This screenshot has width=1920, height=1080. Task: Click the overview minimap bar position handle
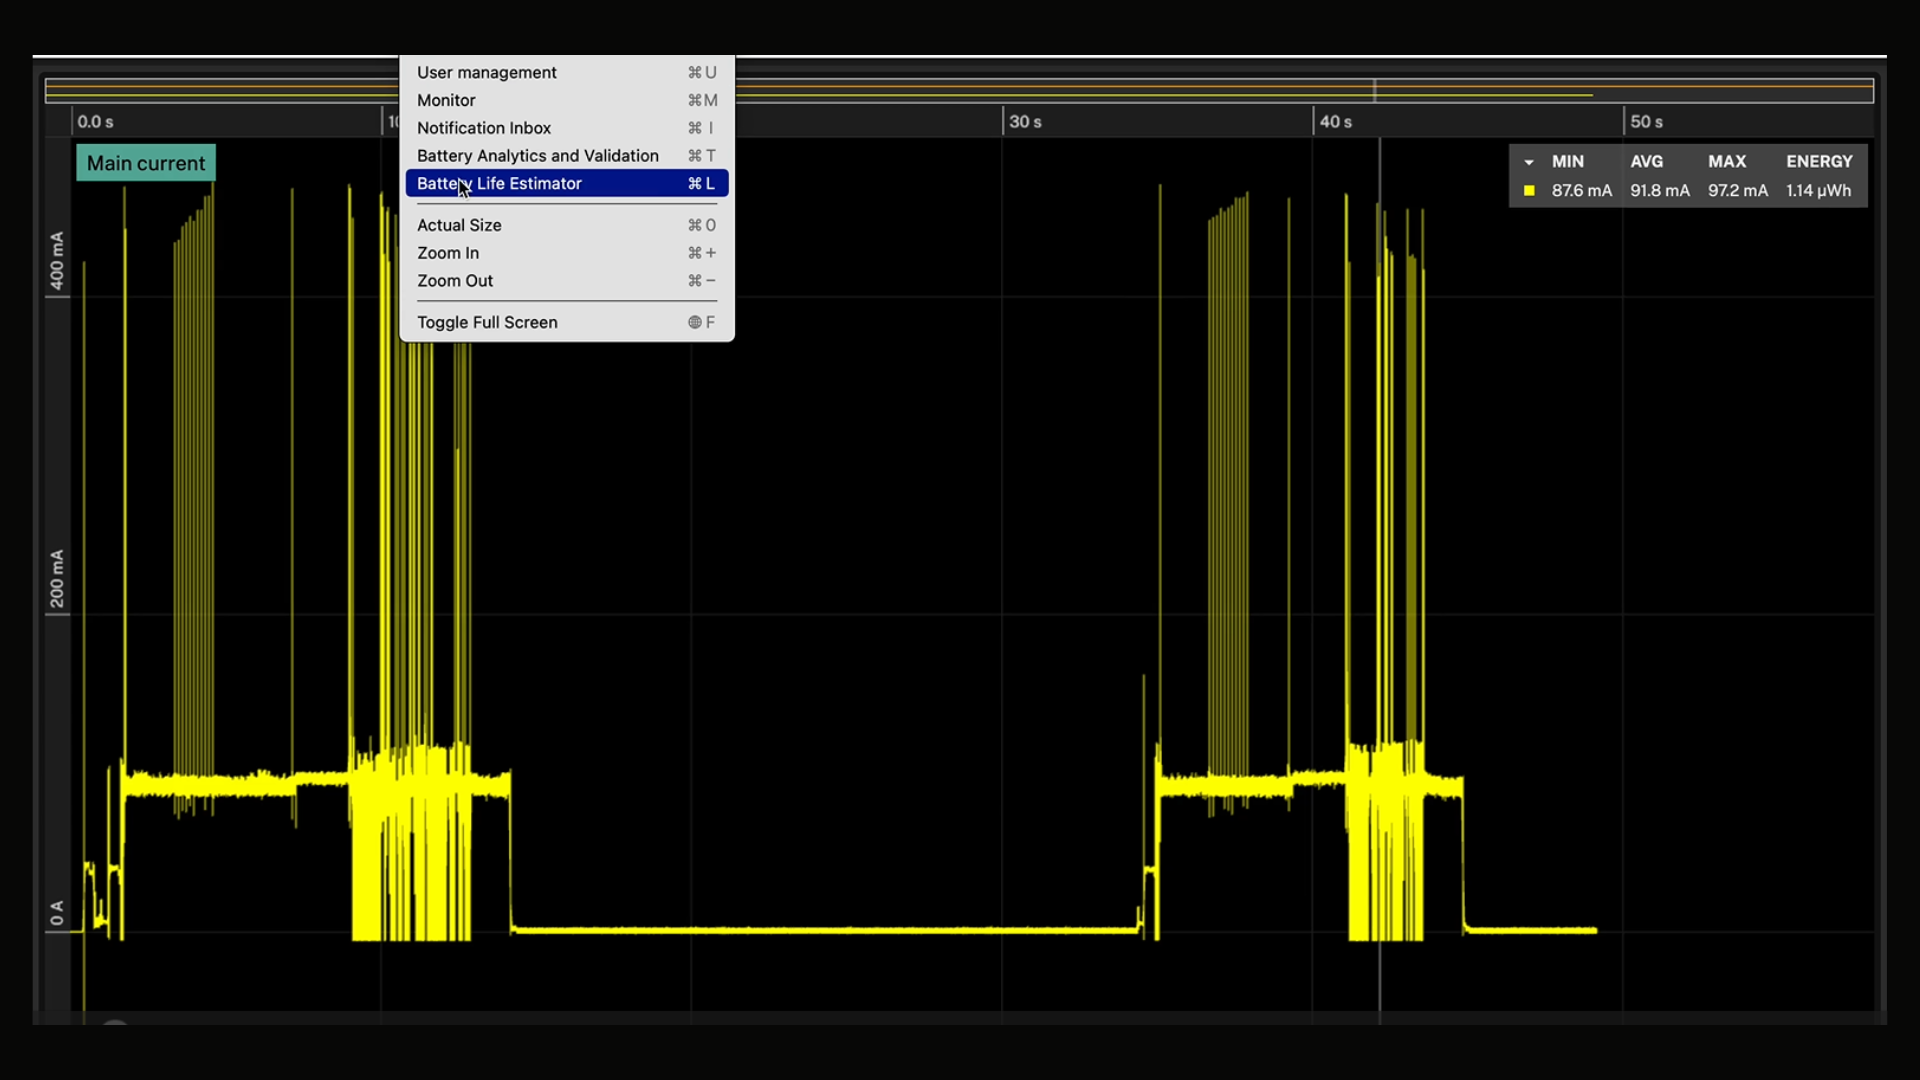tap(1375, 91)
